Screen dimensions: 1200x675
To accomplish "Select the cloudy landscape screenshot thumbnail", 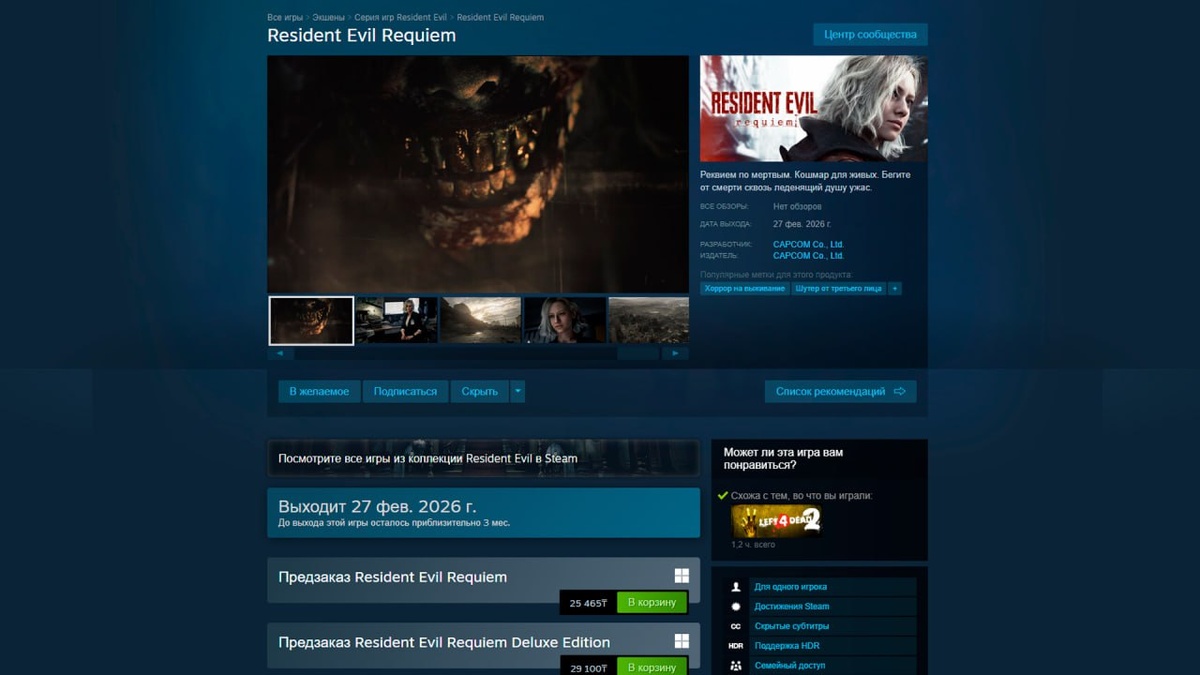I will pos(480,321).
